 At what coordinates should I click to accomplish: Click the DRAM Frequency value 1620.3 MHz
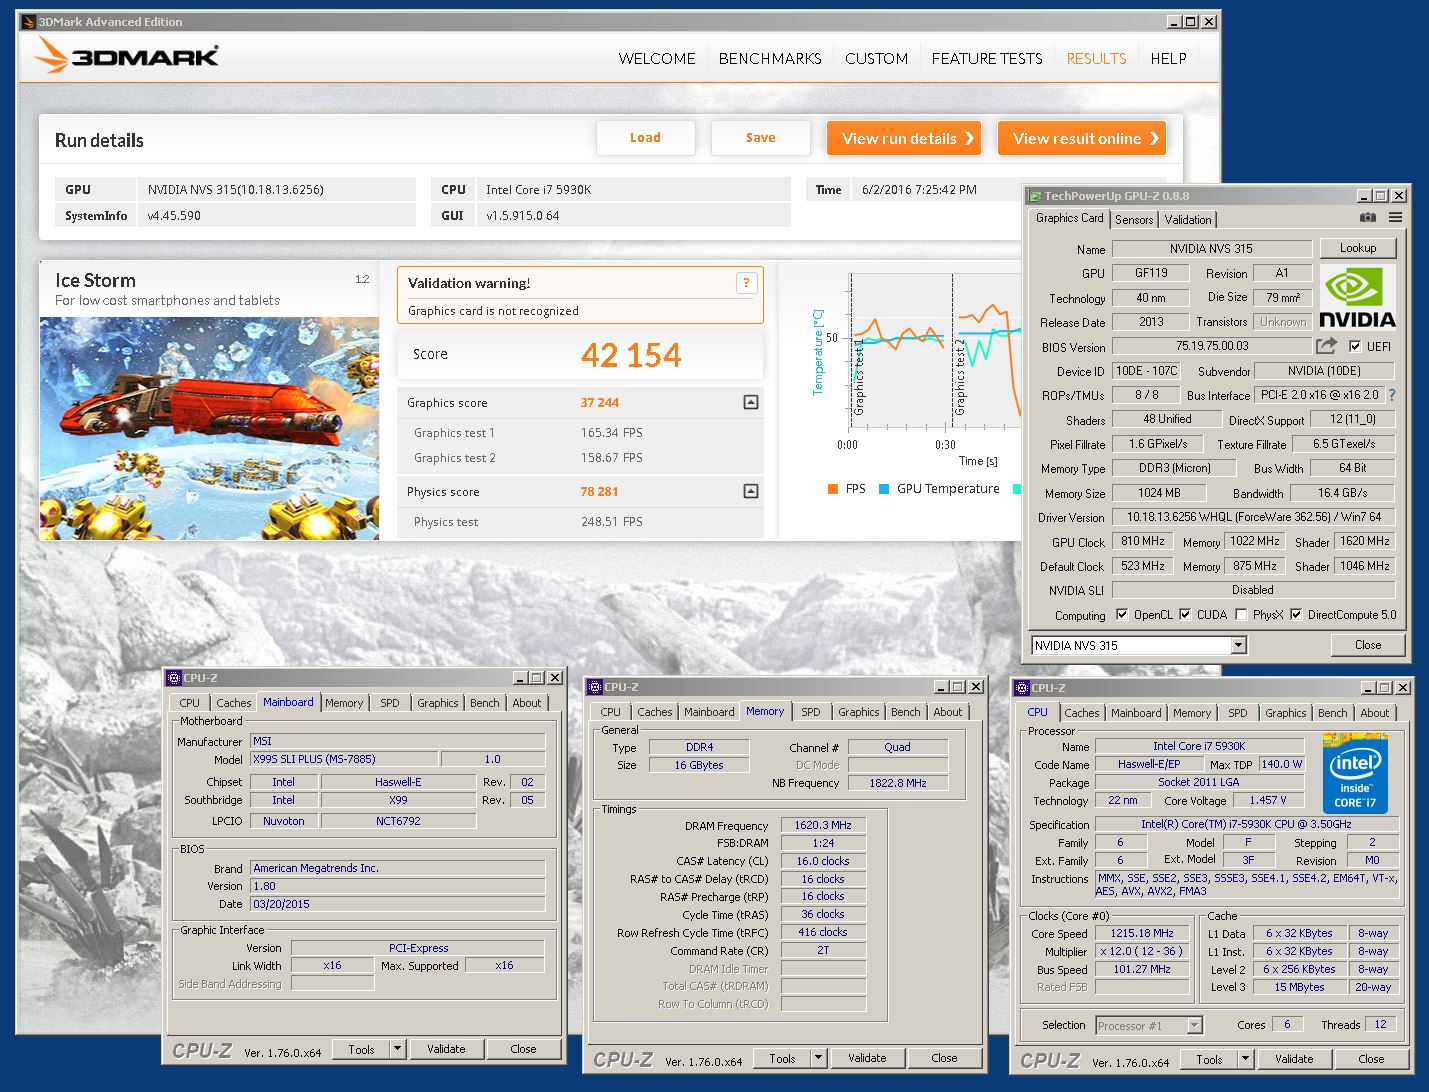click(x=823, y=825)
